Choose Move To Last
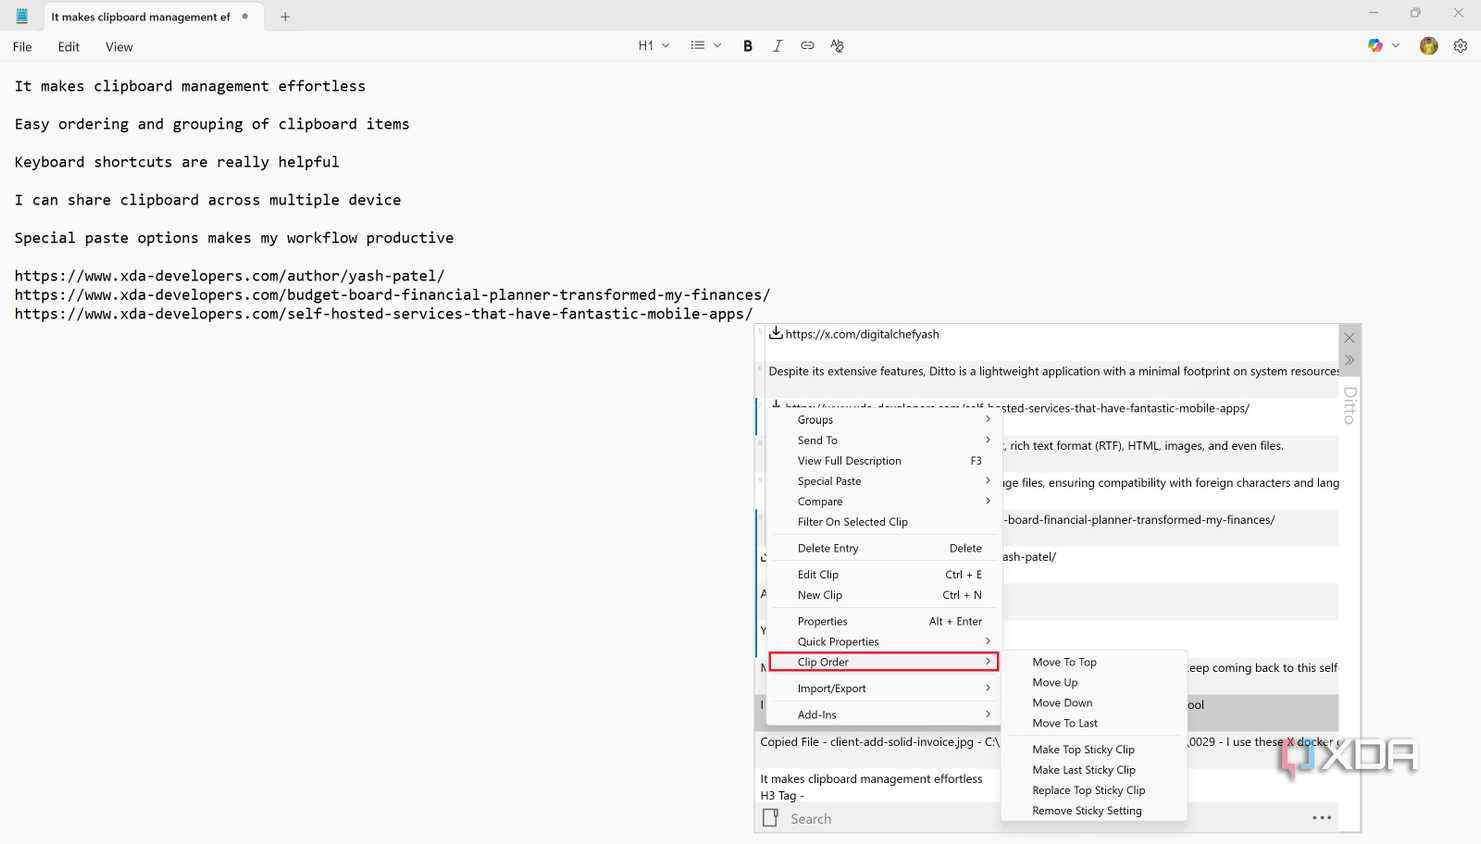Image resolution: width=1481 pixels, height=844 pixels. (1094, 723)
